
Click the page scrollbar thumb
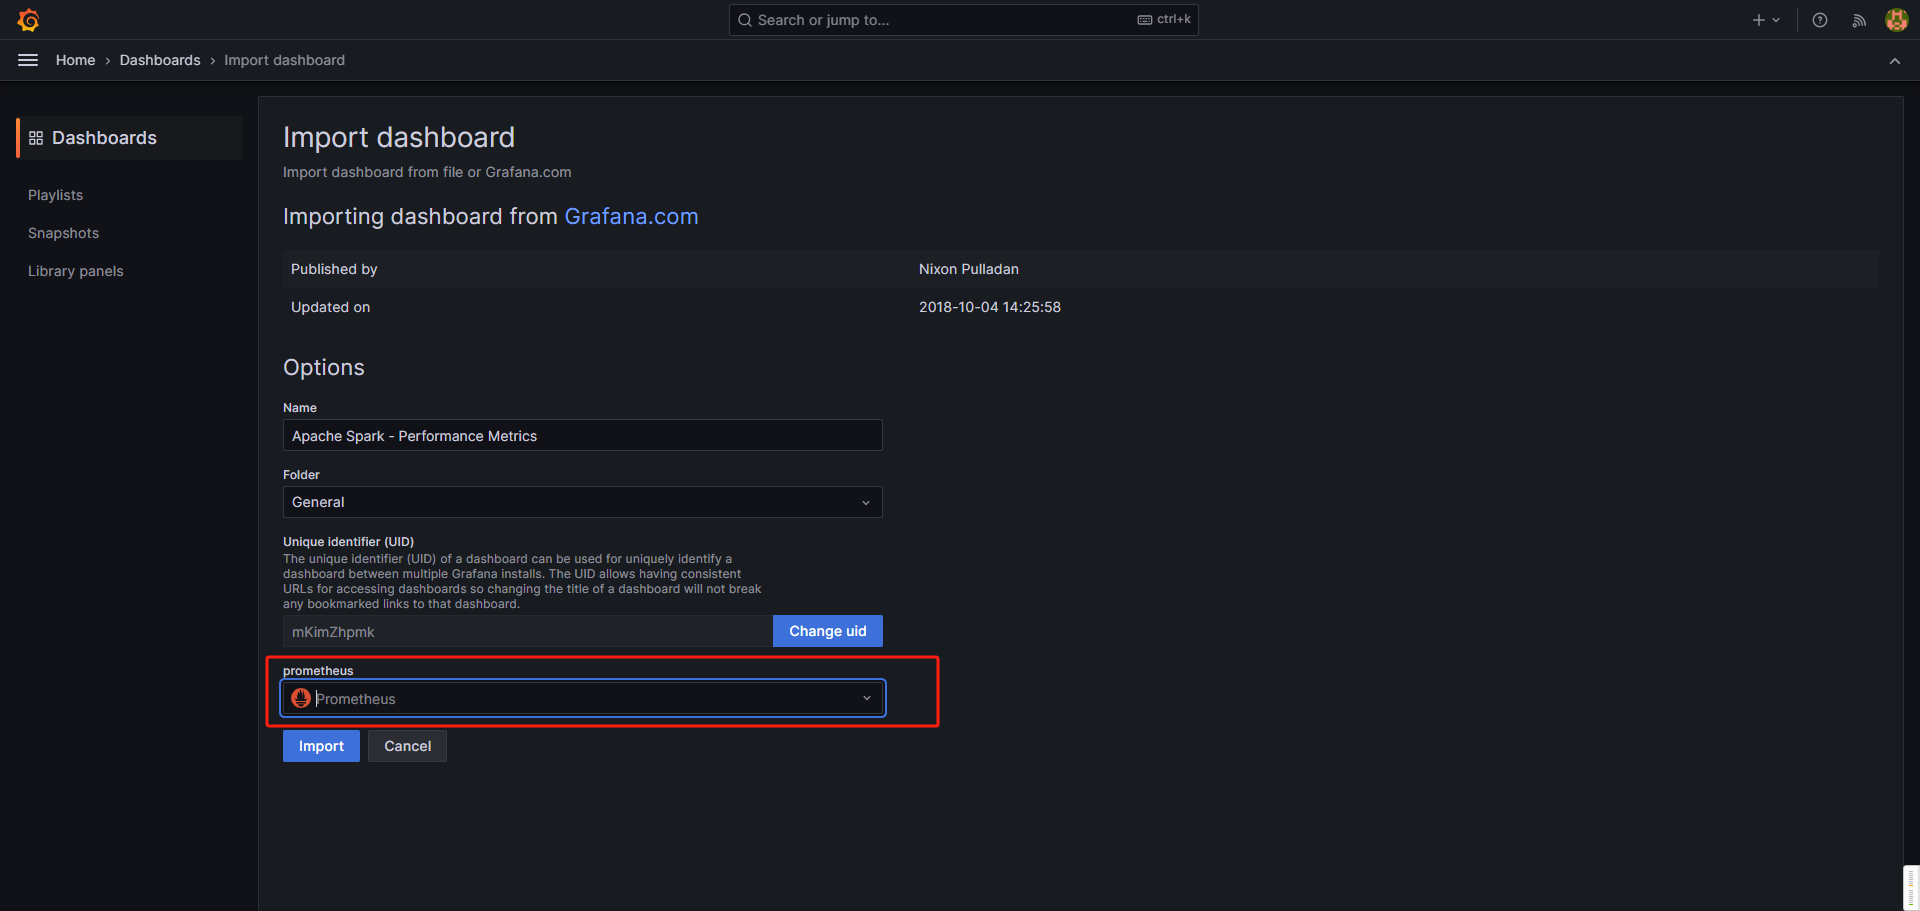click(x=1911, y=888)
